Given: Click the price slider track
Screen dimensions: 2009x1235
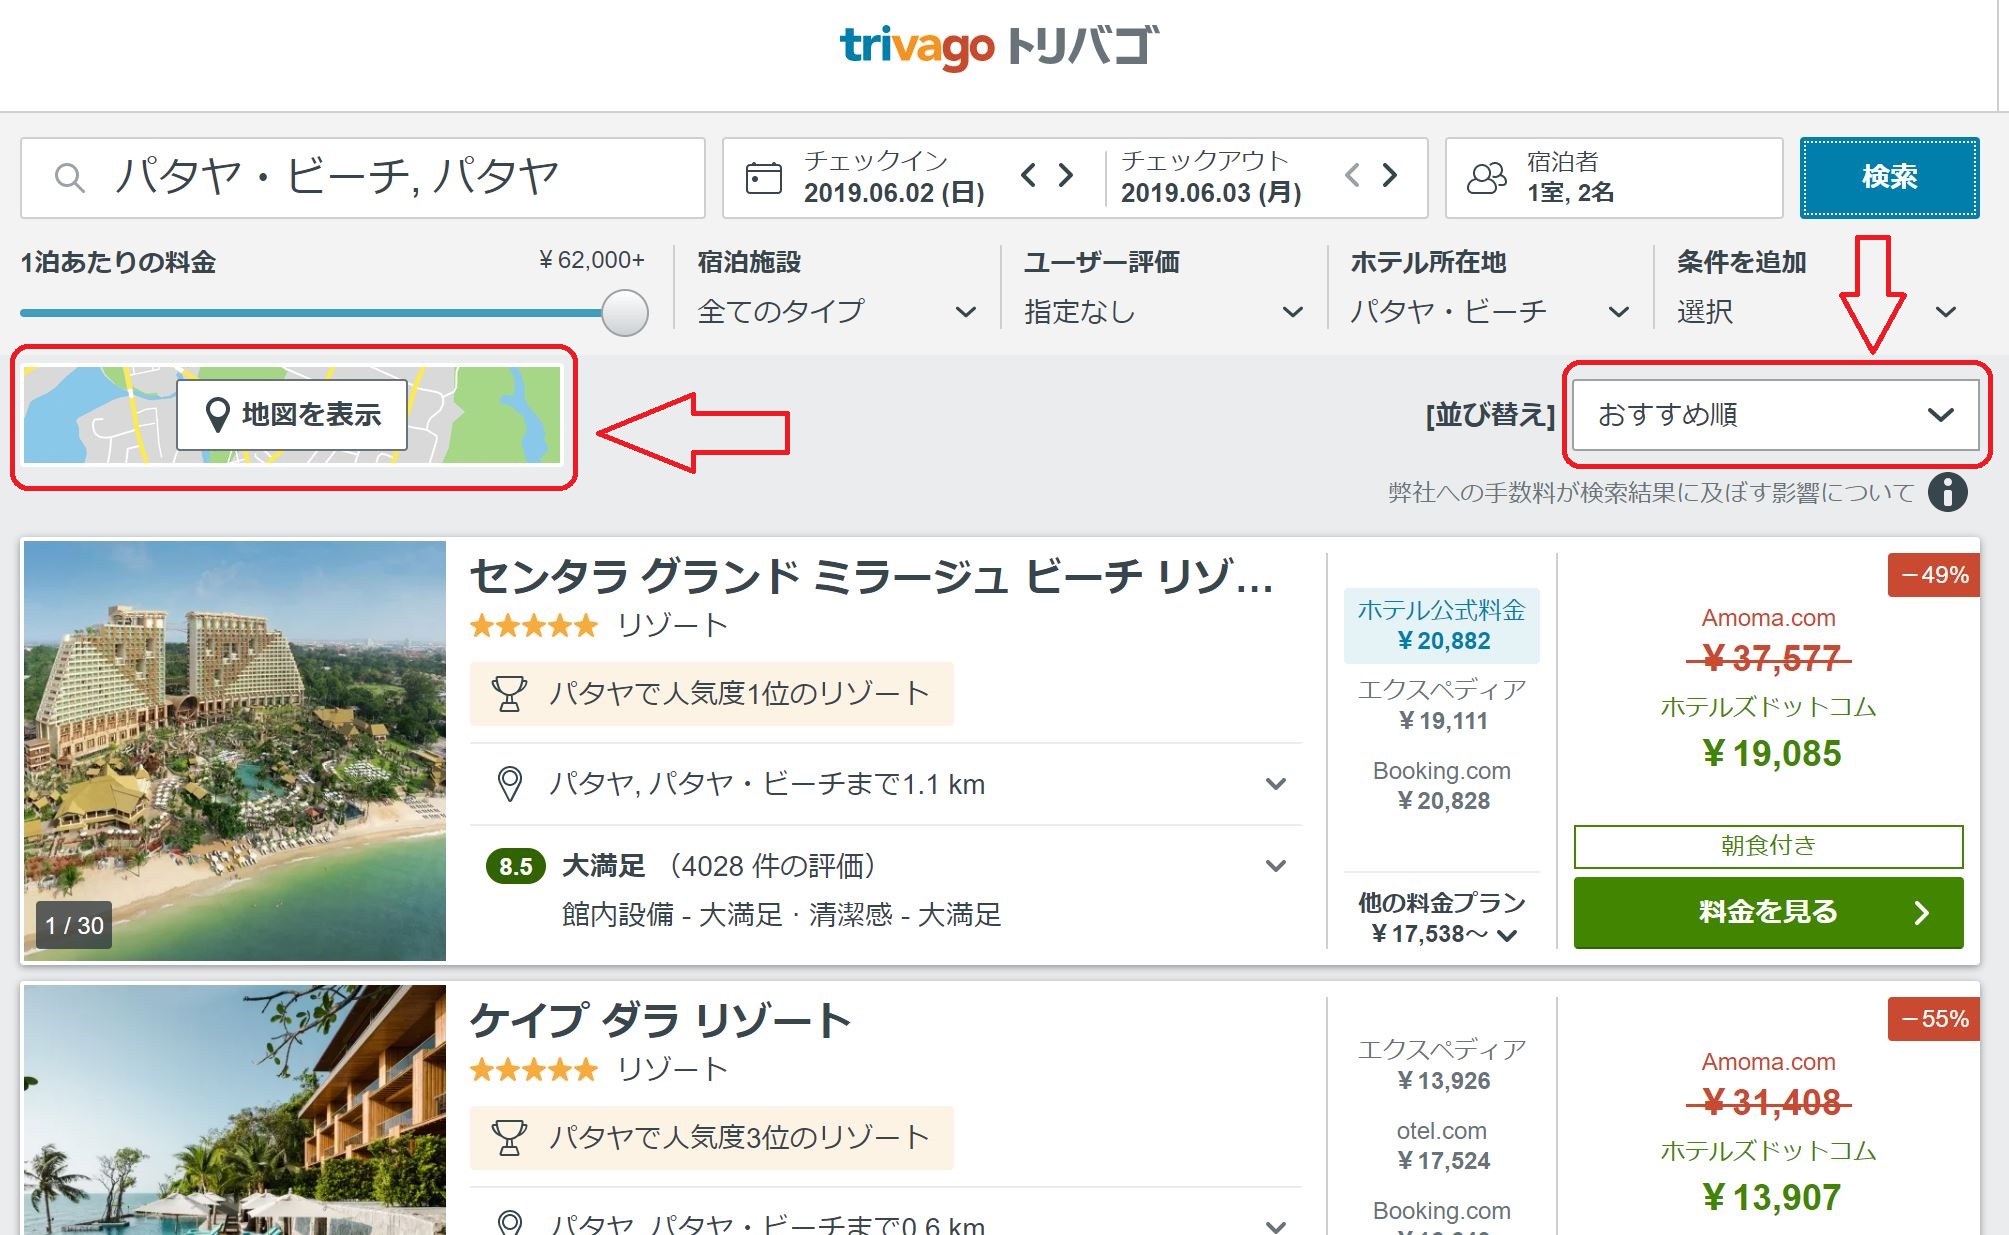Looking at the screenshot, I should [311, 313].
